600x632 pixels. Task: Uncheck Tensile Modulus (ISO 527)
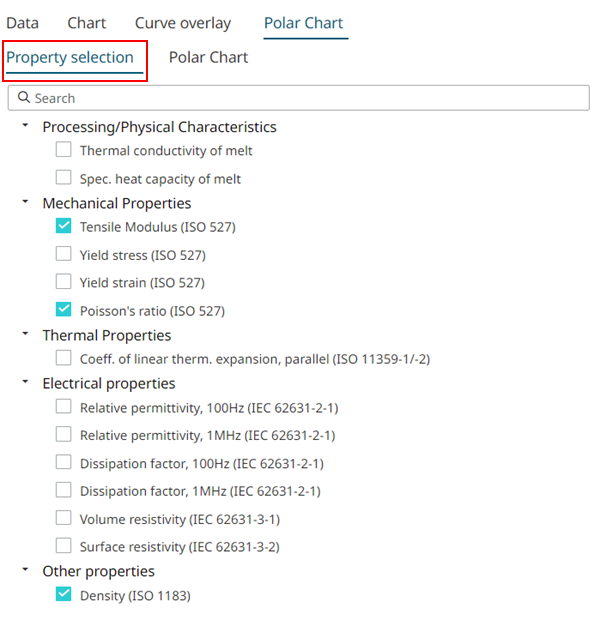click(64, 227)
